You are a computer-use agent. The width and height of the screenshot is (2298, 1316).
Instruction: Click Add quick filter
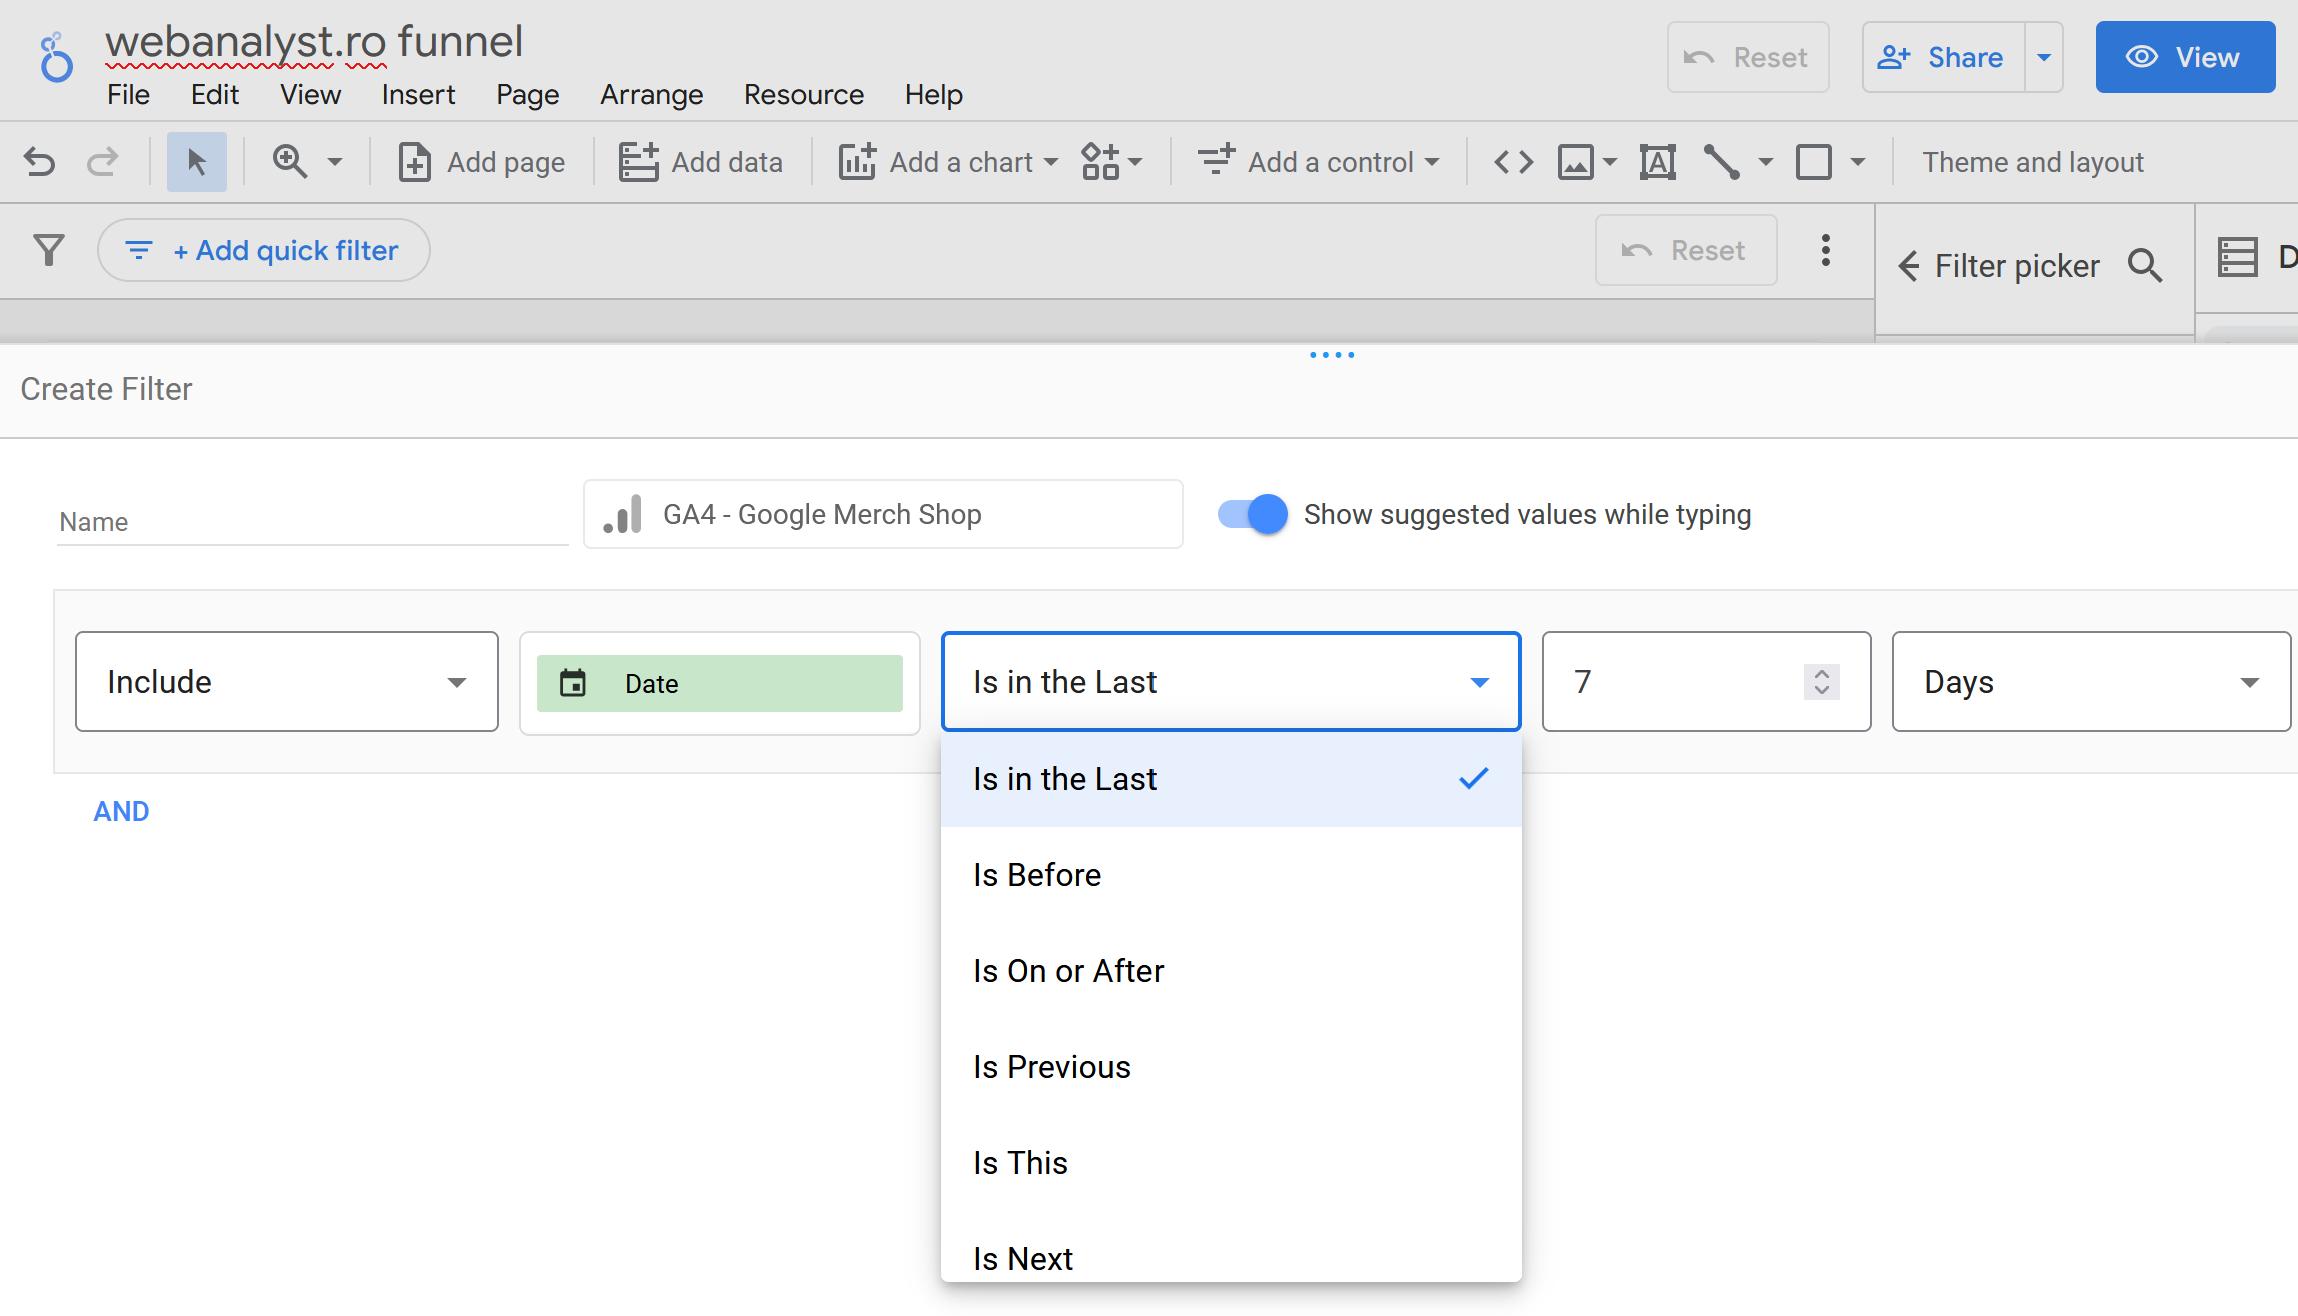point(264,250)
